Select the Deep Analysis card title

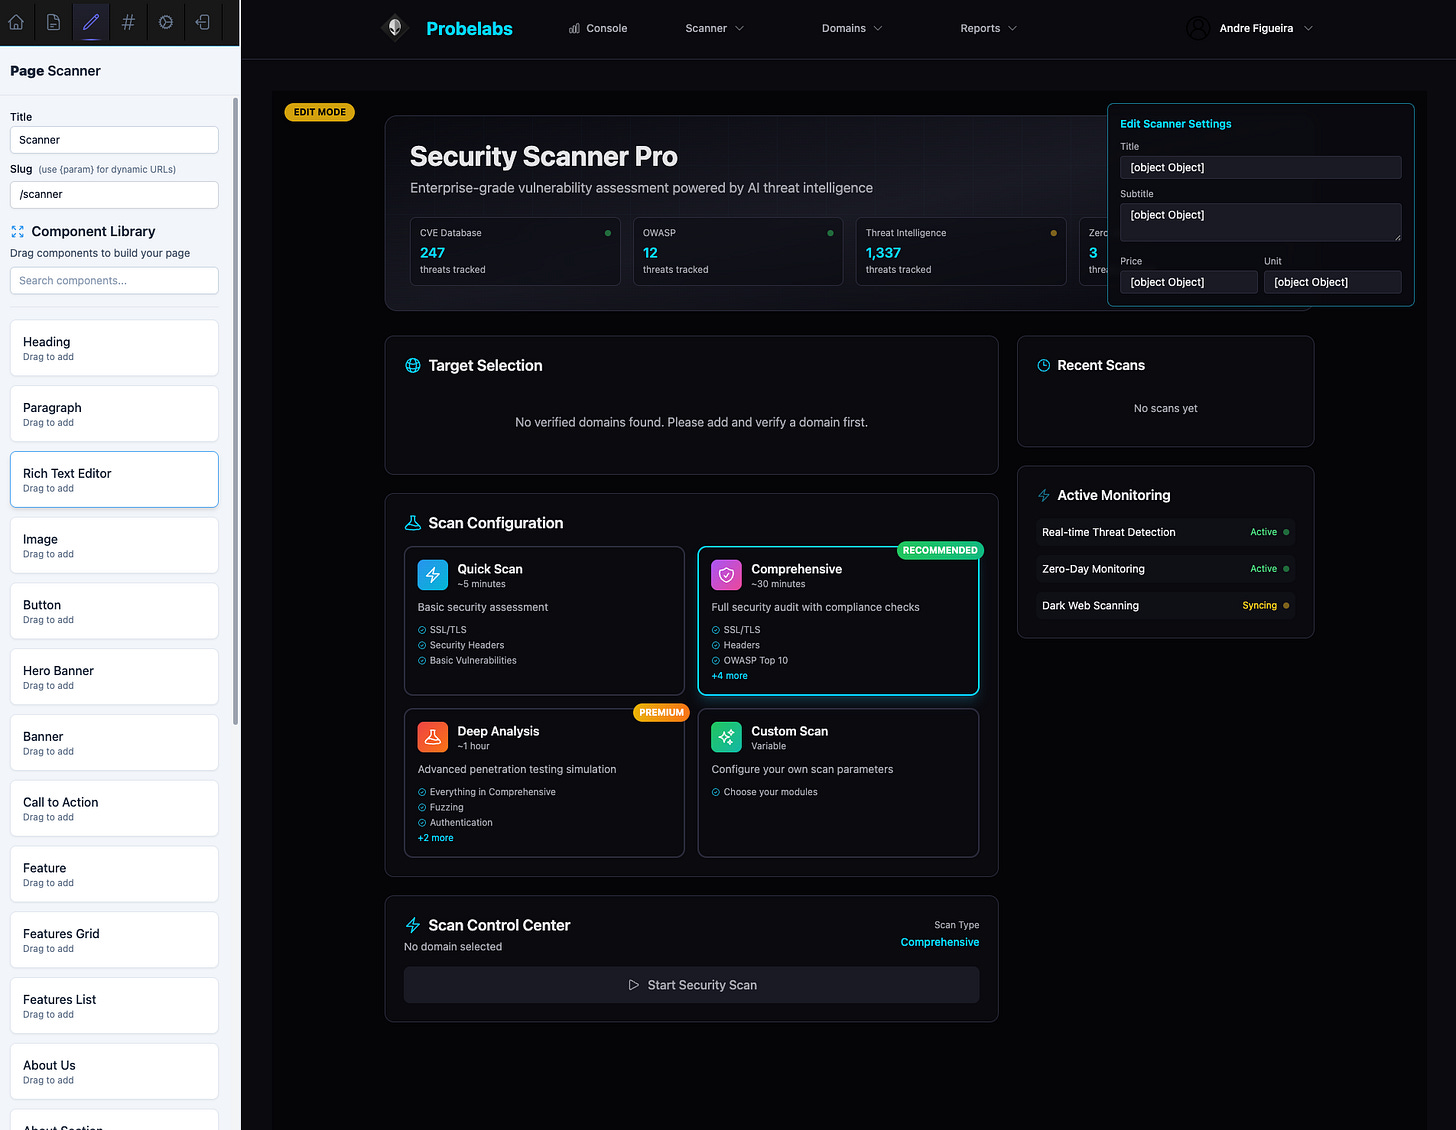498,731
